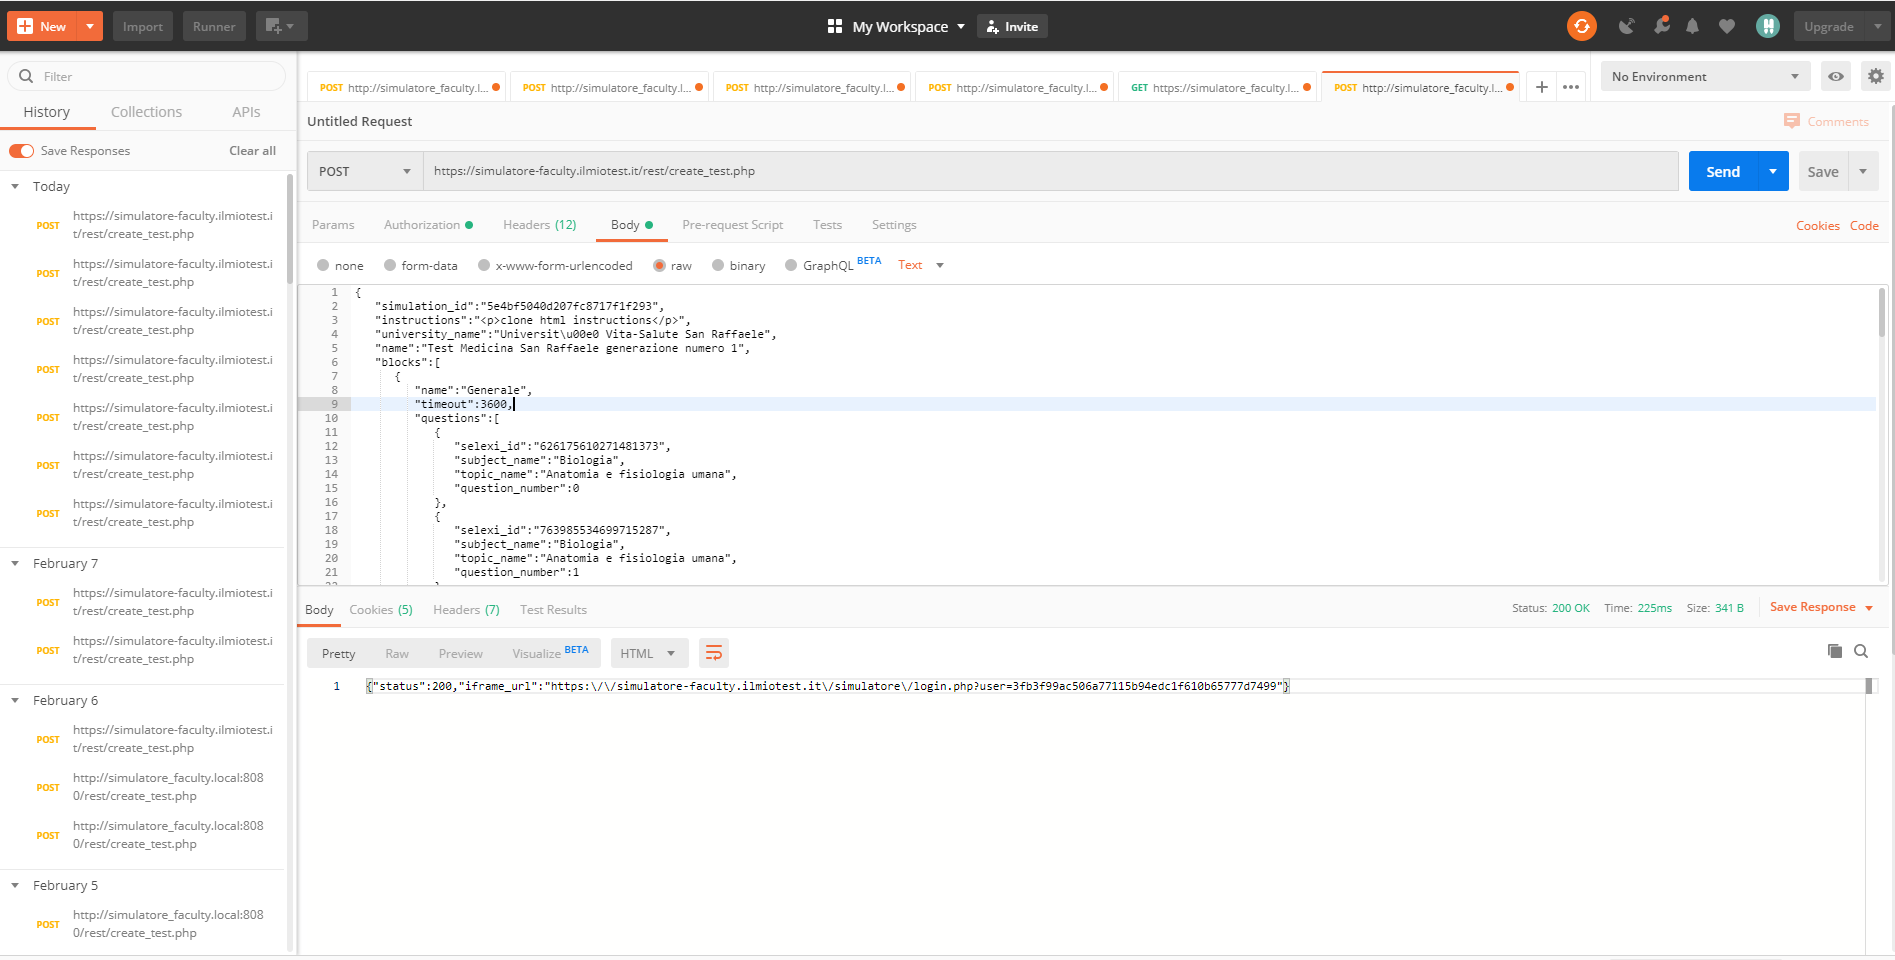The image size is (1895, 960).
Task: Open the Params request tab
Action: [333, 225]
